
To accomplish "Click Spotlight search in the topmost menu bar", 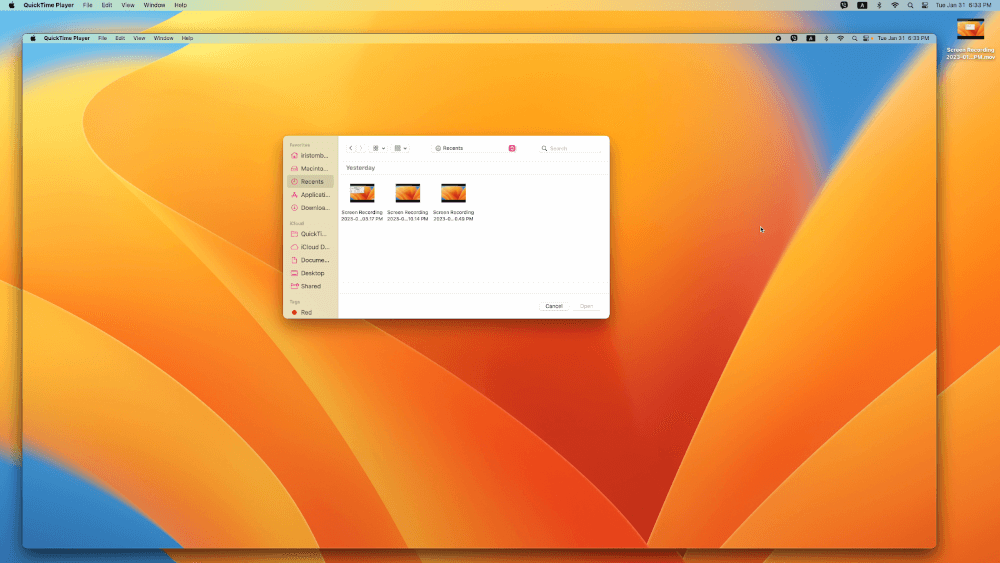I will (909, 5).
